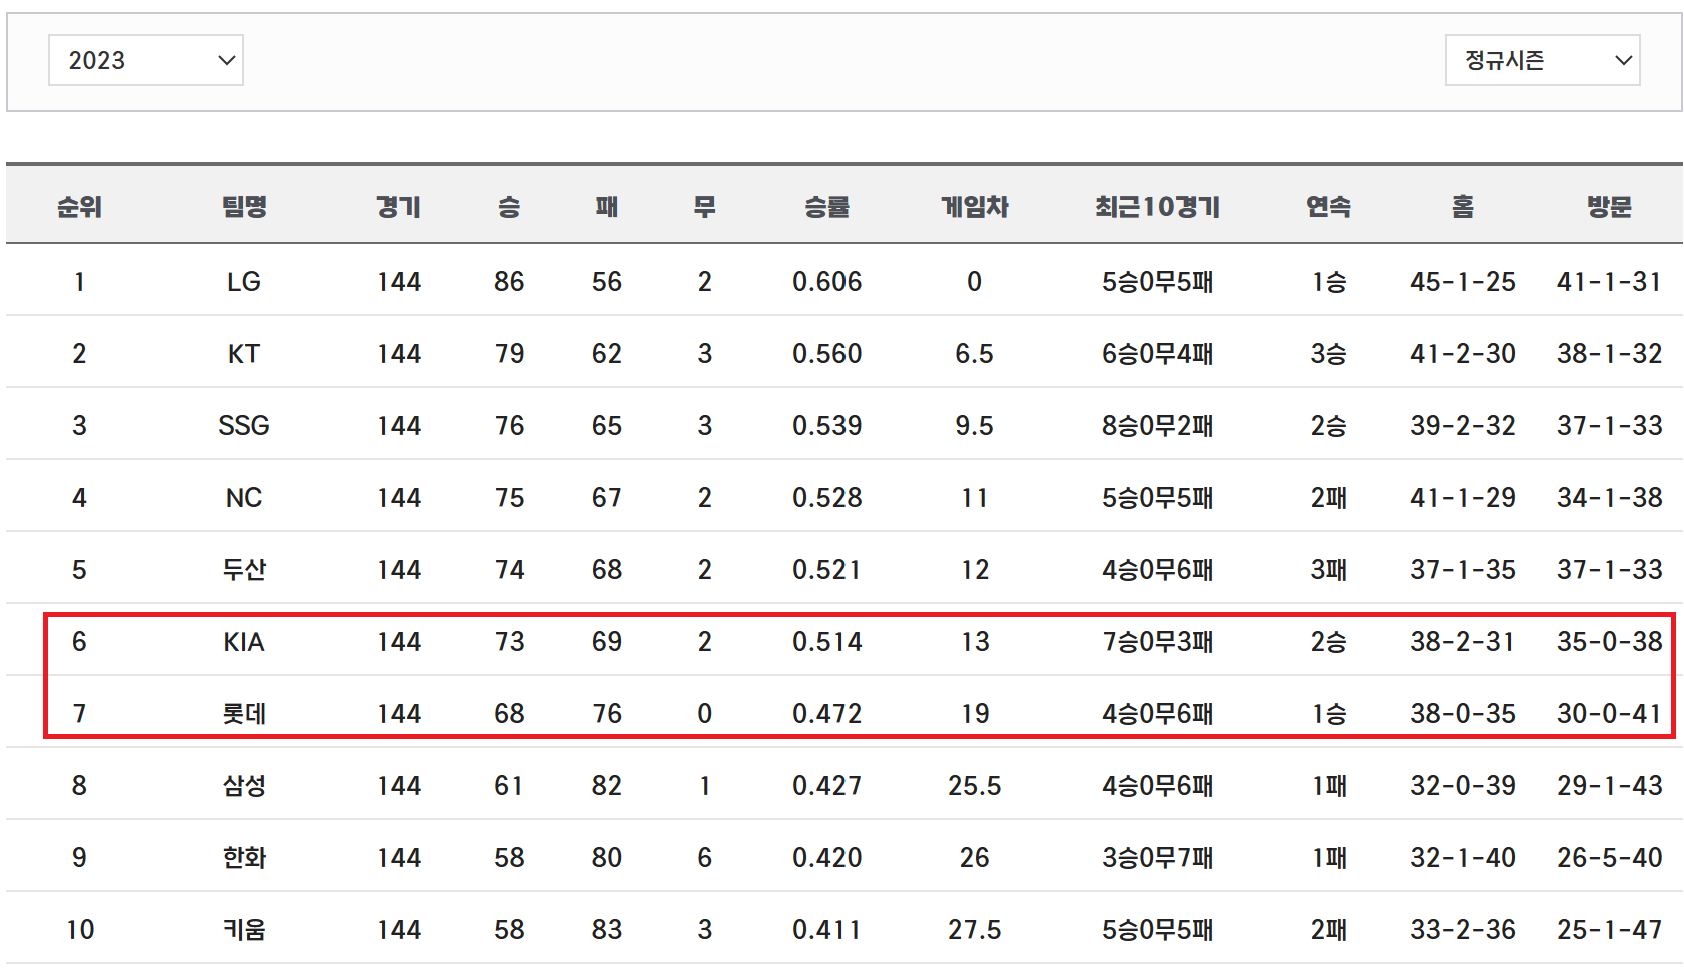
Task: Select the KIA team name
Action: point(244,642)
